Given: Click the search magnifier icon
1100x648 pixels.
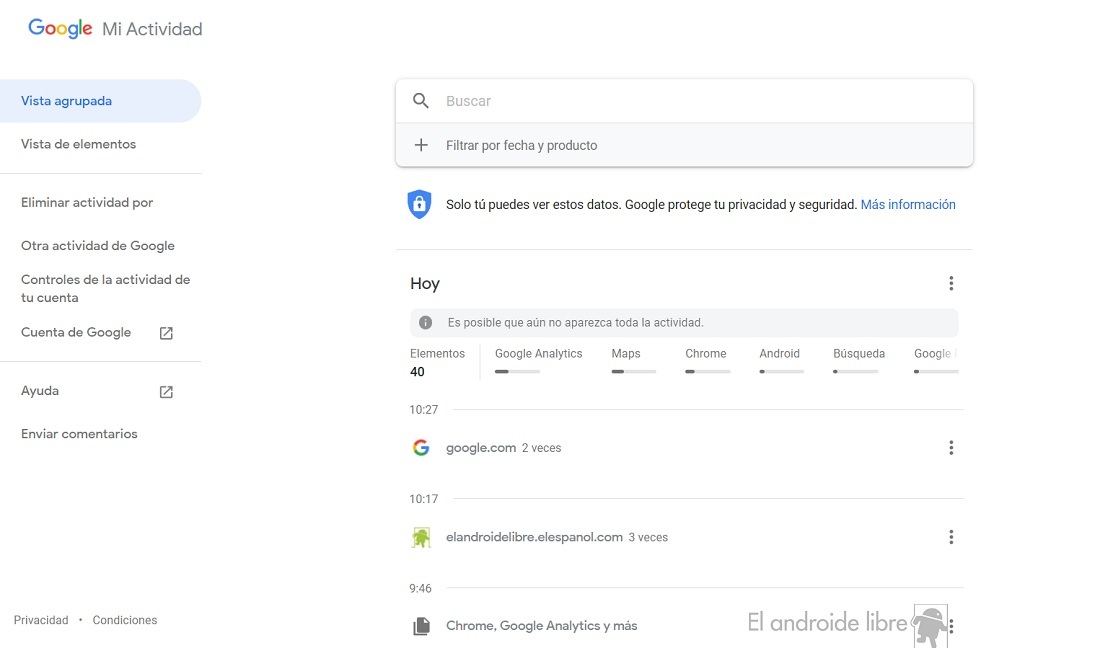Looking at the screenshot, I should click(421, 101).
